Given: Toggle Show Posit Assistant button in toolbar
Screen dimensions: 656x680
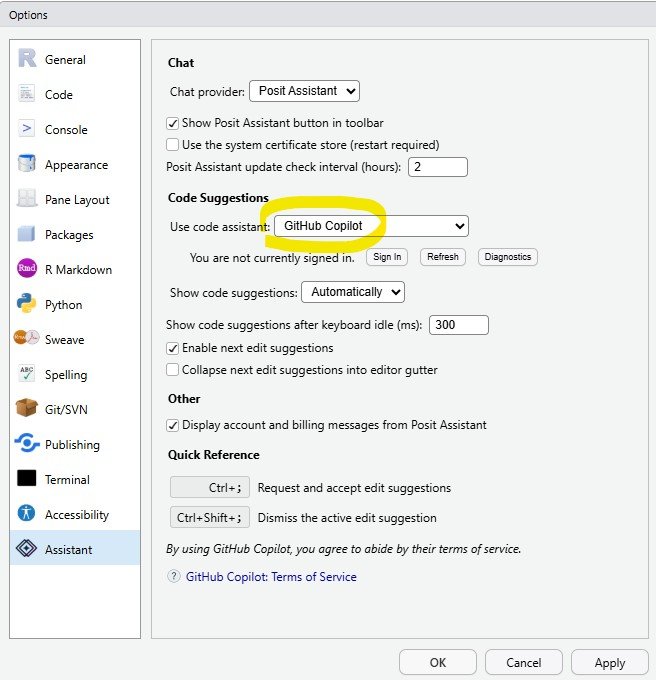Looking at the screenshot, I should pos(173,123).
